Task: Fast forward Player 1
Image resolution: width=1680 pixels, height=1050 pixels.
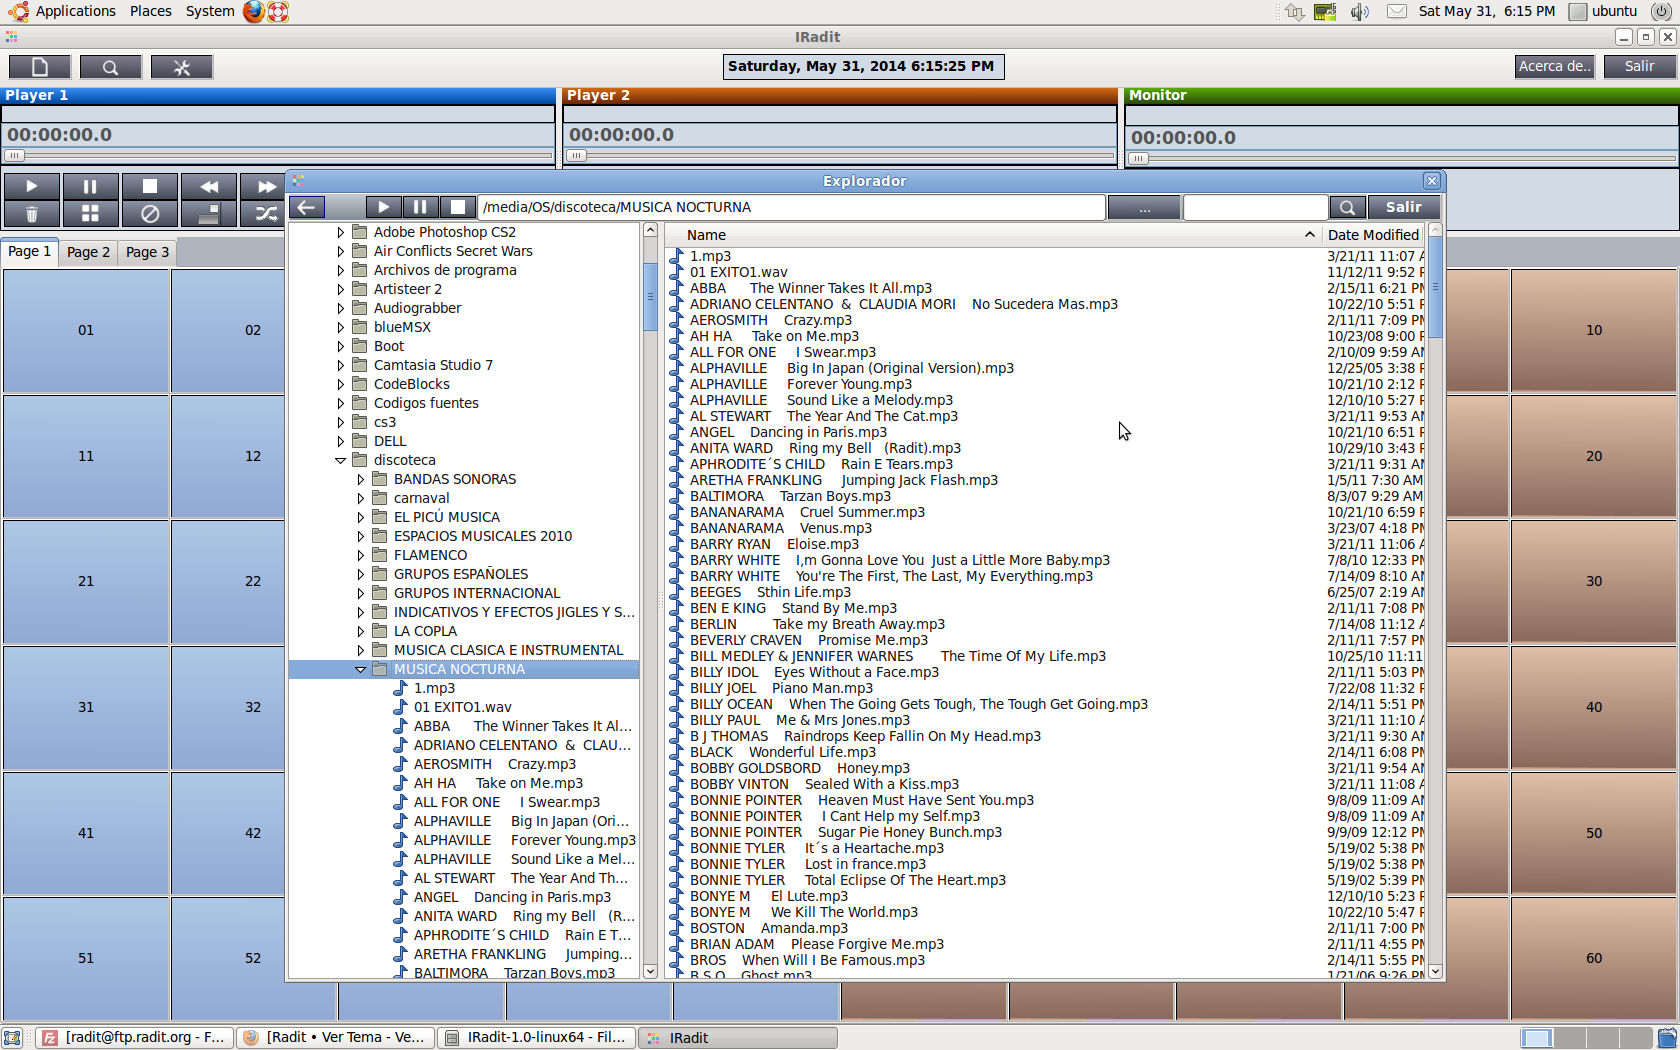Action: click(265, 186)
